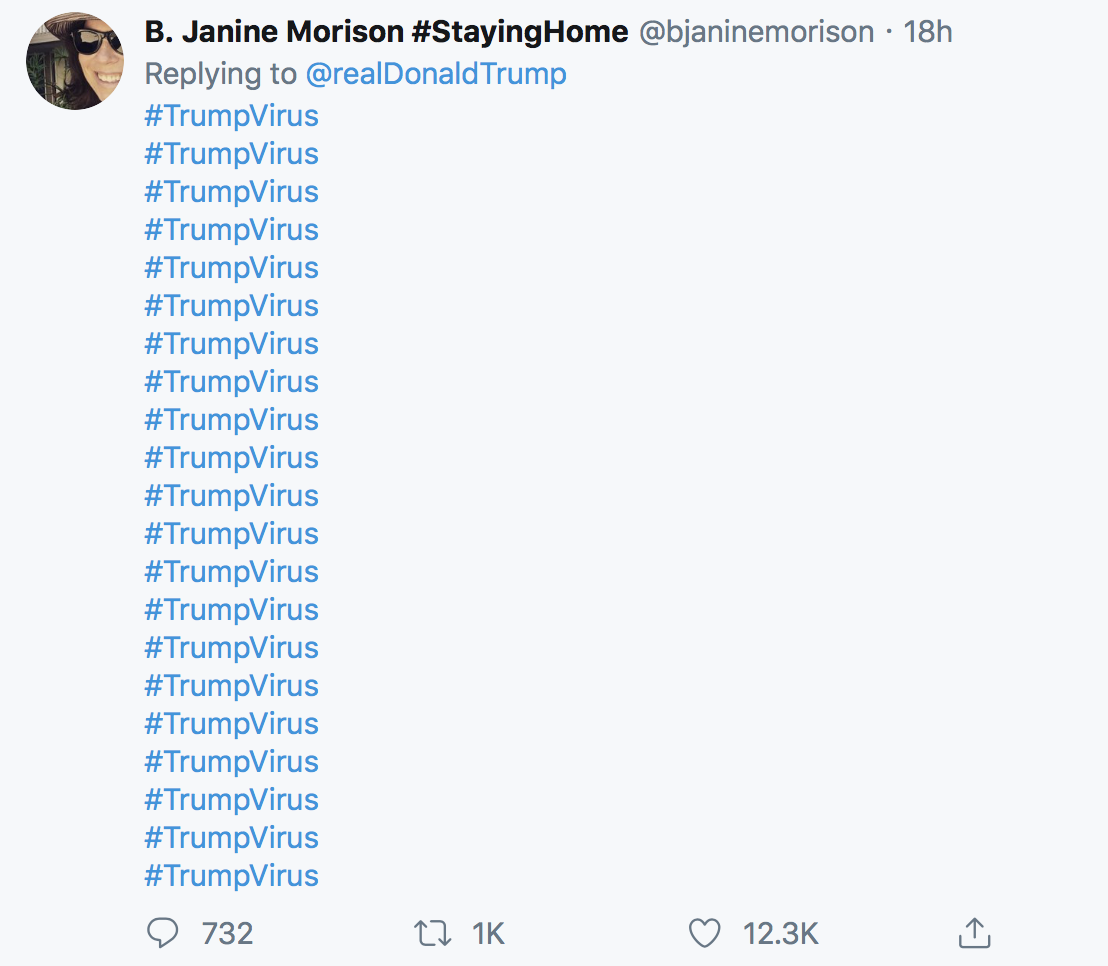The image size is (1108, 966).
Task: Open the share tweet icon
Action: tap(973, 933)
